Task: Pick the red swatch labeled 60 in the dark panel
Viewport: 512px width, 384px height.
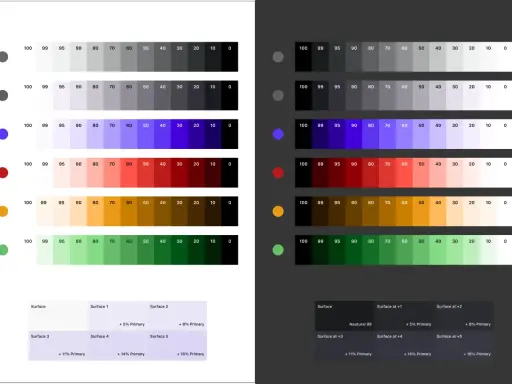Action: click(404, 173)
